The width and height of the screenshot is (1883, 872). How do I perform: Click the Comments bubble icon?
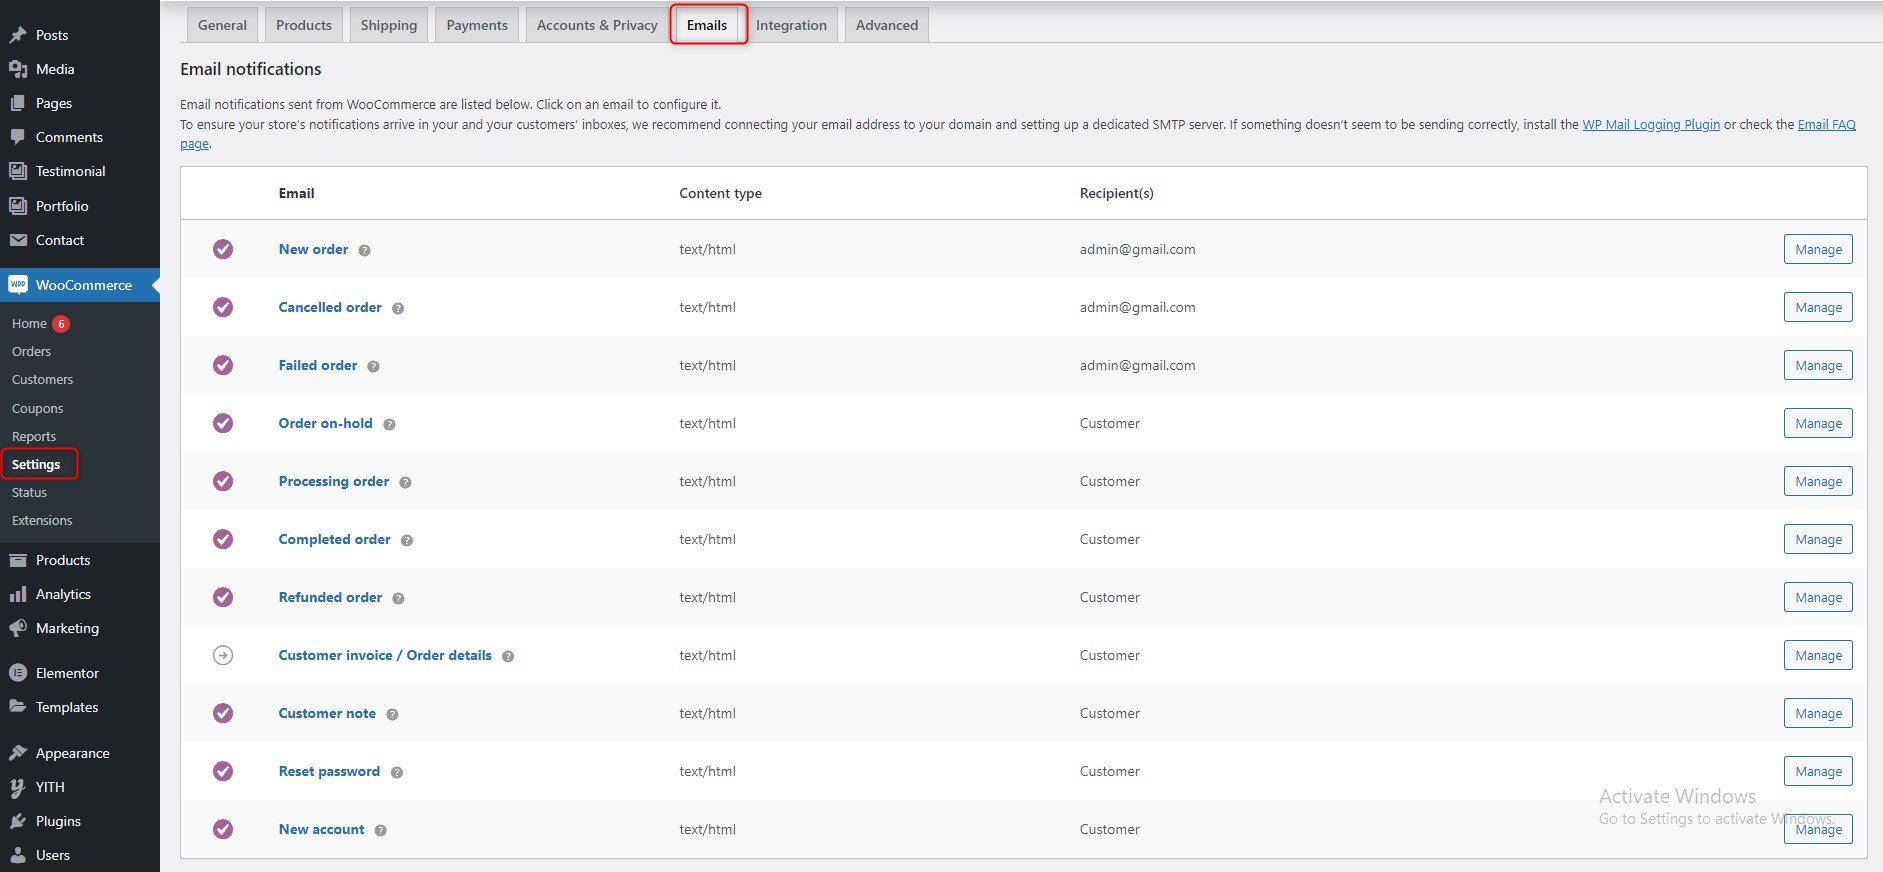coord(18,137)
